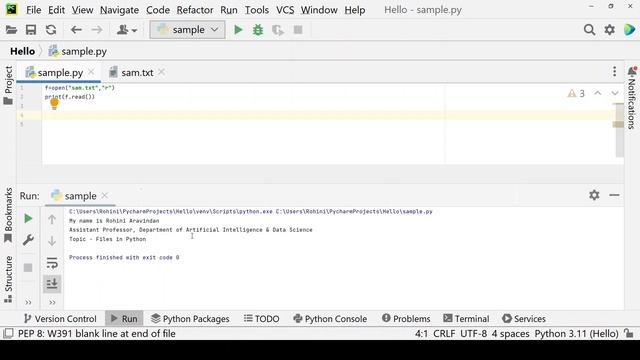Expand more Run actions beside output
640x360 pixels.
[x=52, y=303]
